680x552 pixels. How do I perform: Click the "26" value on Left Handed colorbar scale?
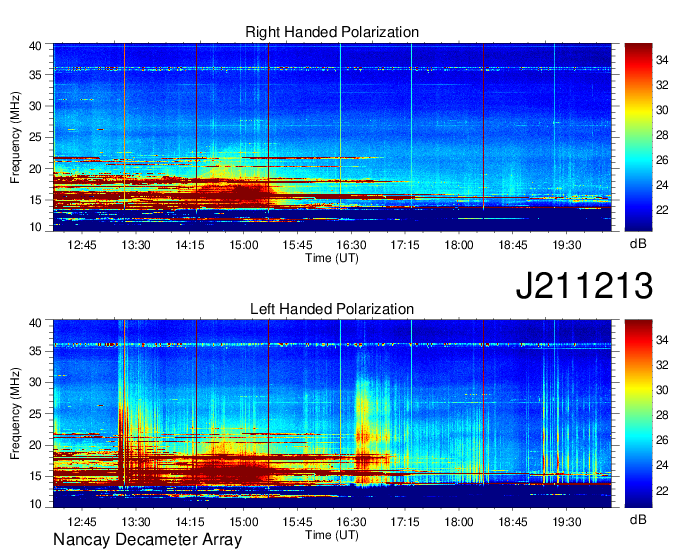(662, 440)
